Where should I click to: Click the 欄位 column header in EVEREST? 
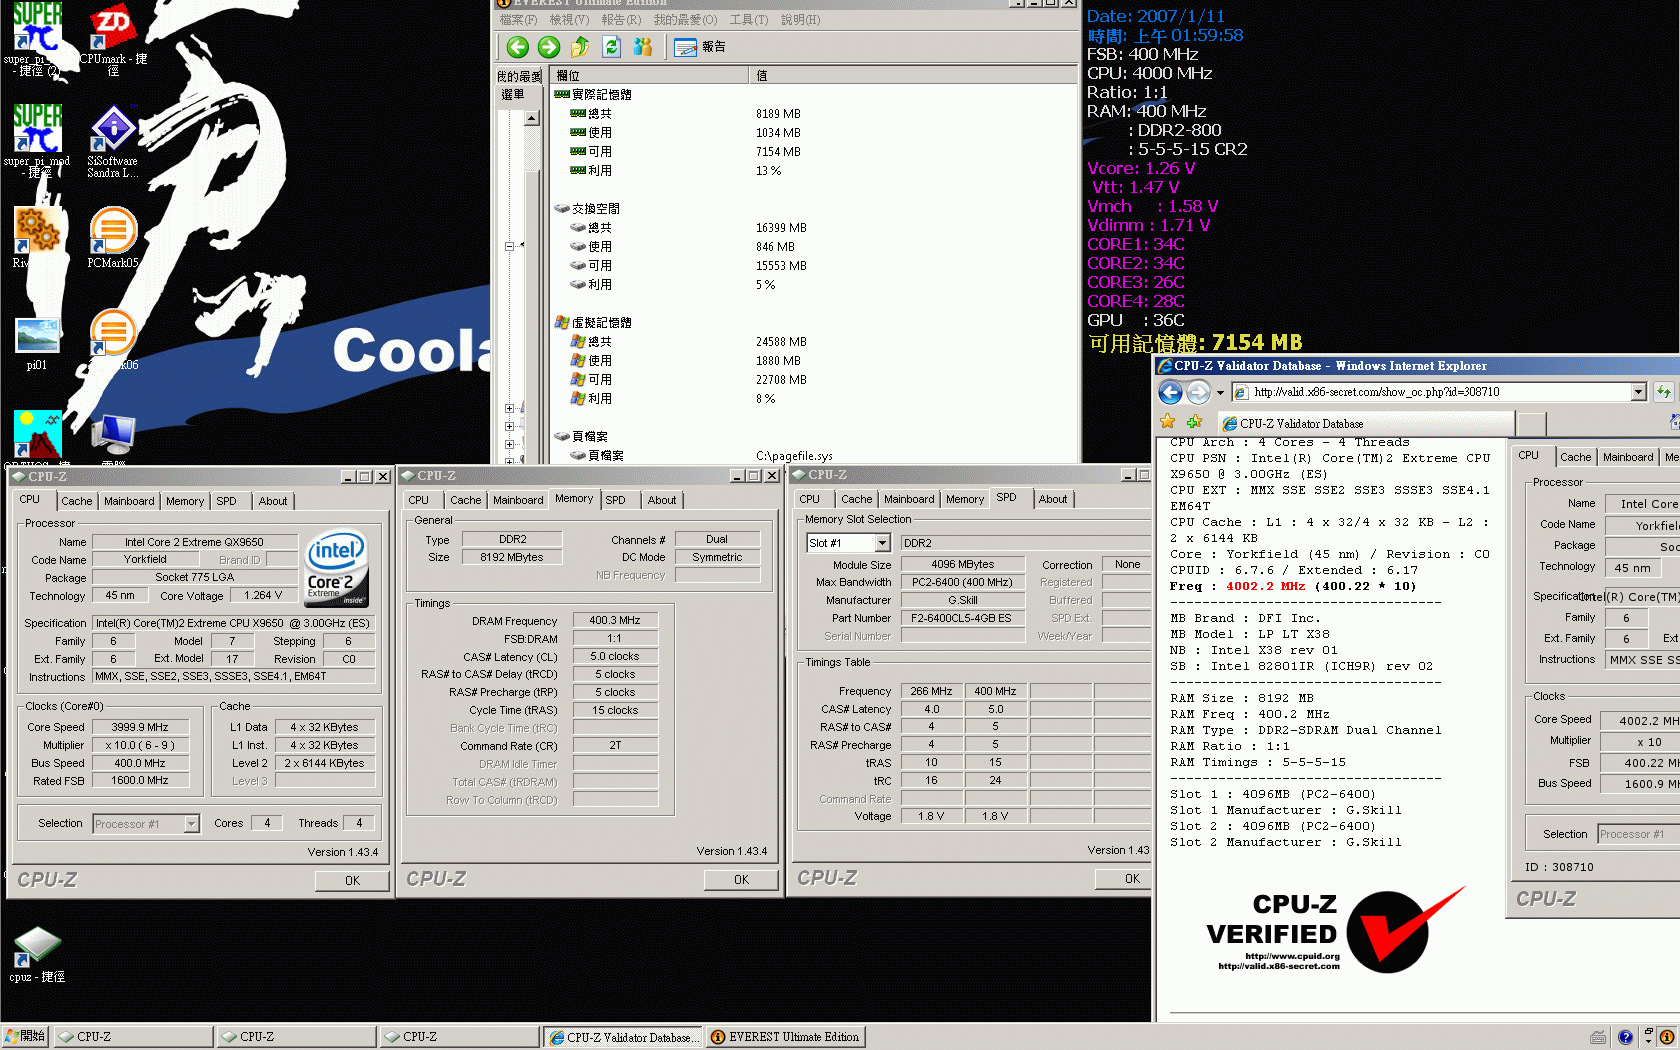pos(650,76)
